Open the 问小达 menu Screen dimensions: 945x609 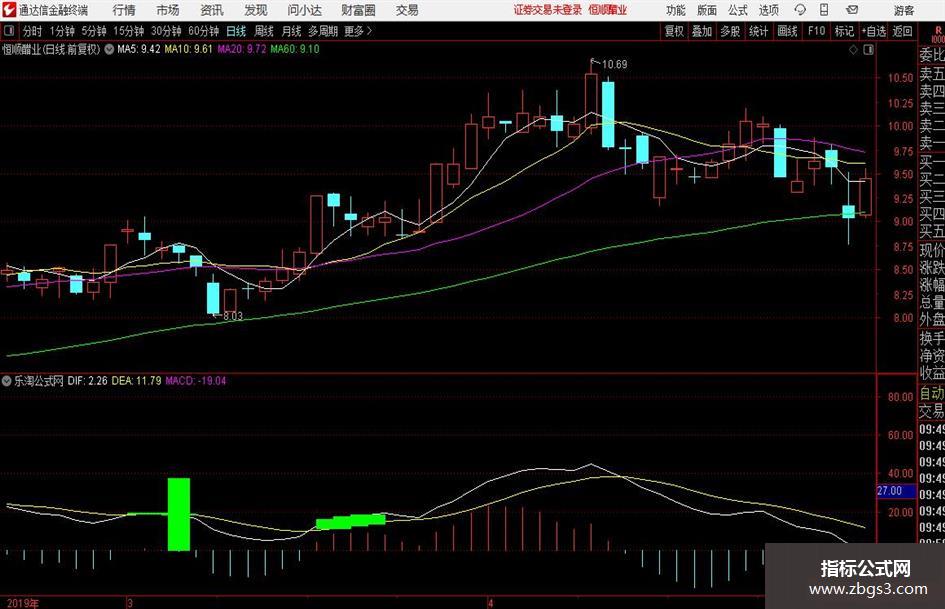click(x=304, y=10)
